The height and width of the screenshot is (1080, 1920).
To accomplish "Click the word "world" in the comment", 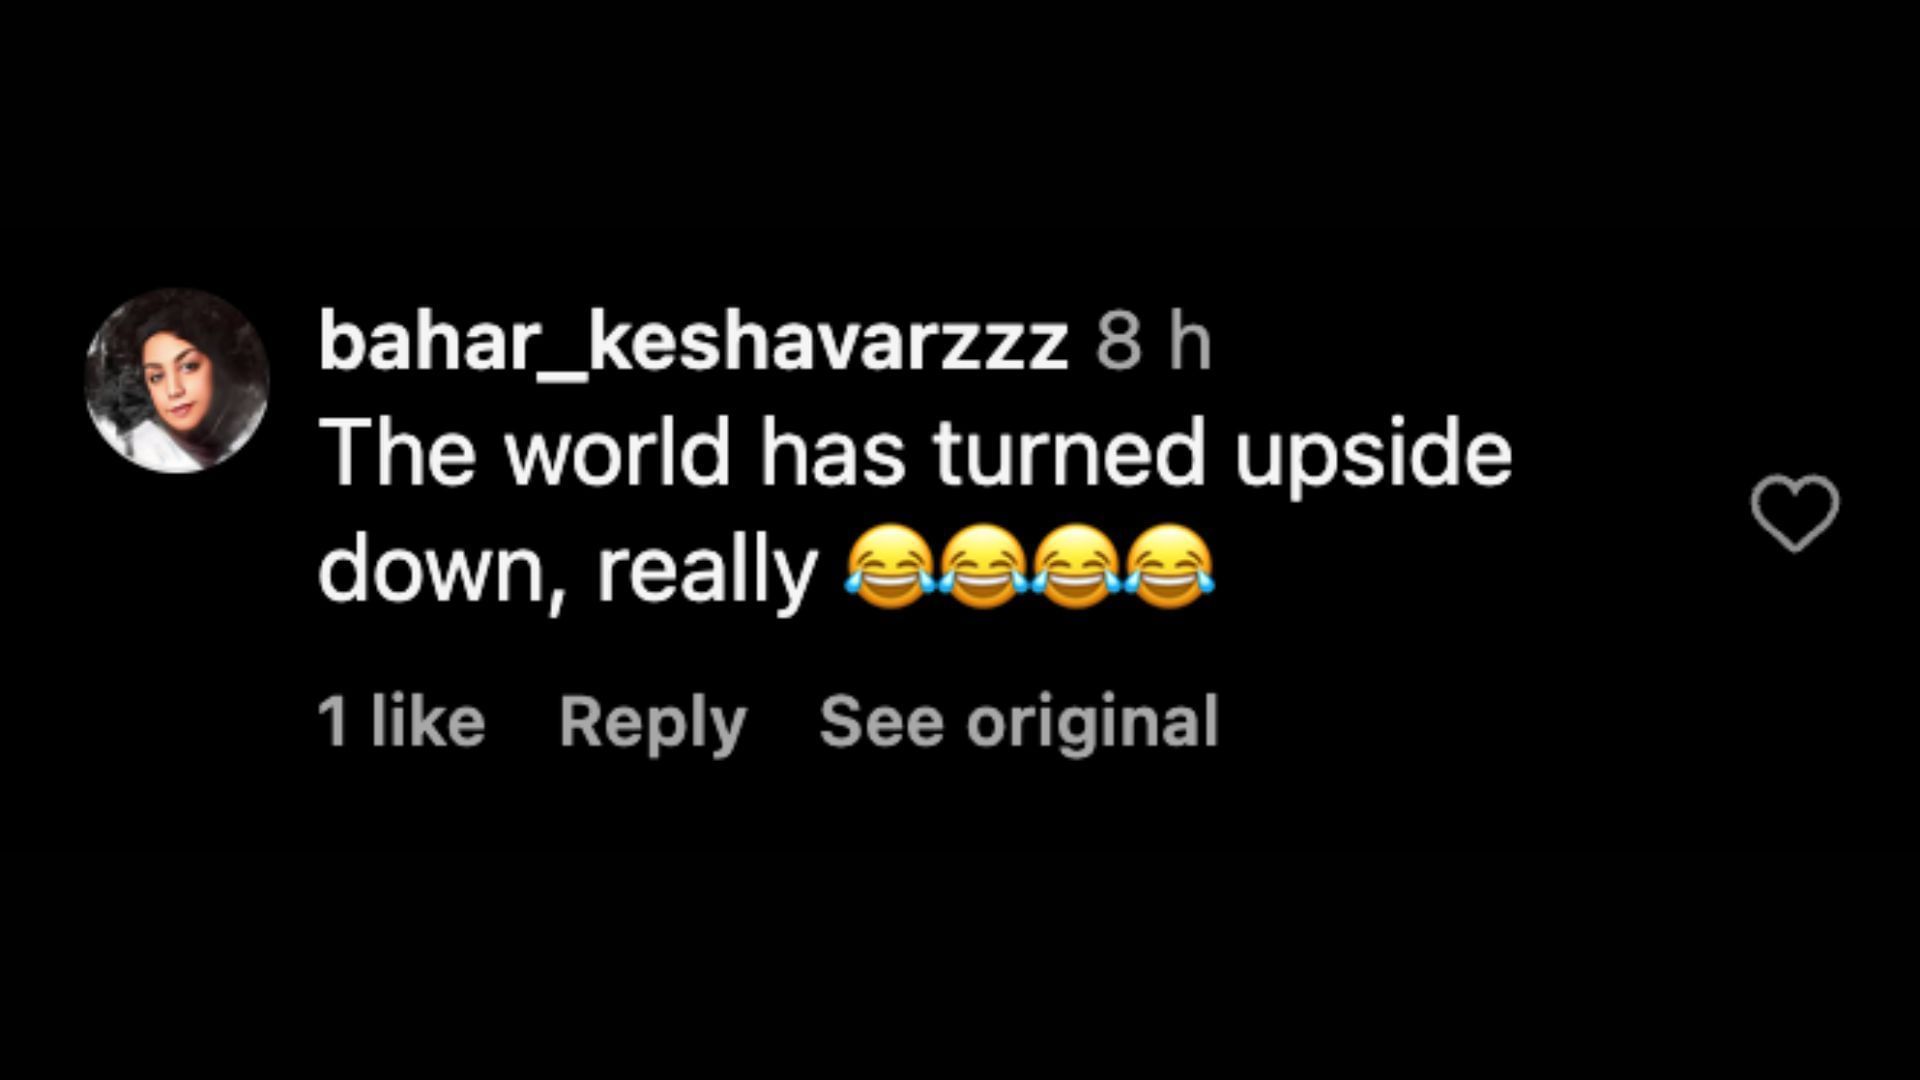I will tap(618, 452).
